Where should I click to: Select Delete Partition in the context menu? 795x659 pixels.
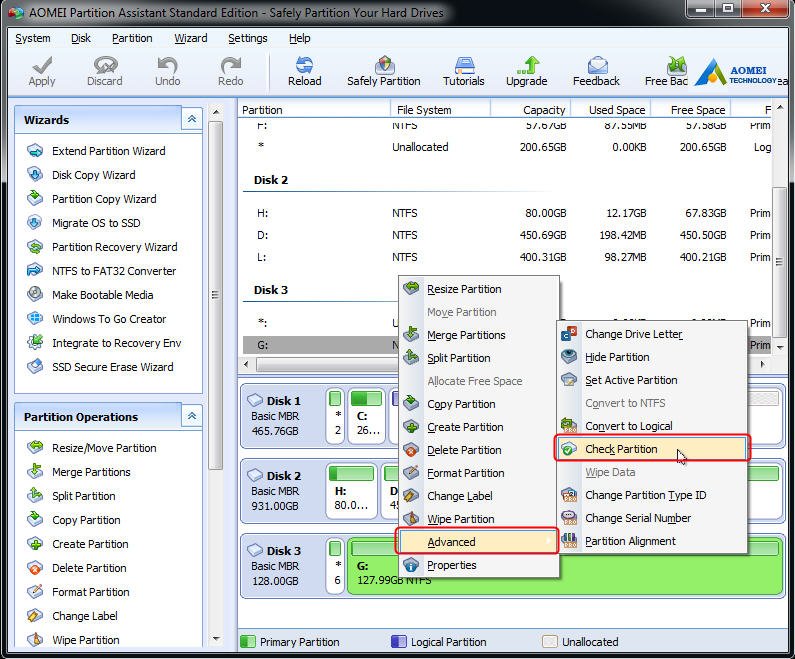[479, 450]
